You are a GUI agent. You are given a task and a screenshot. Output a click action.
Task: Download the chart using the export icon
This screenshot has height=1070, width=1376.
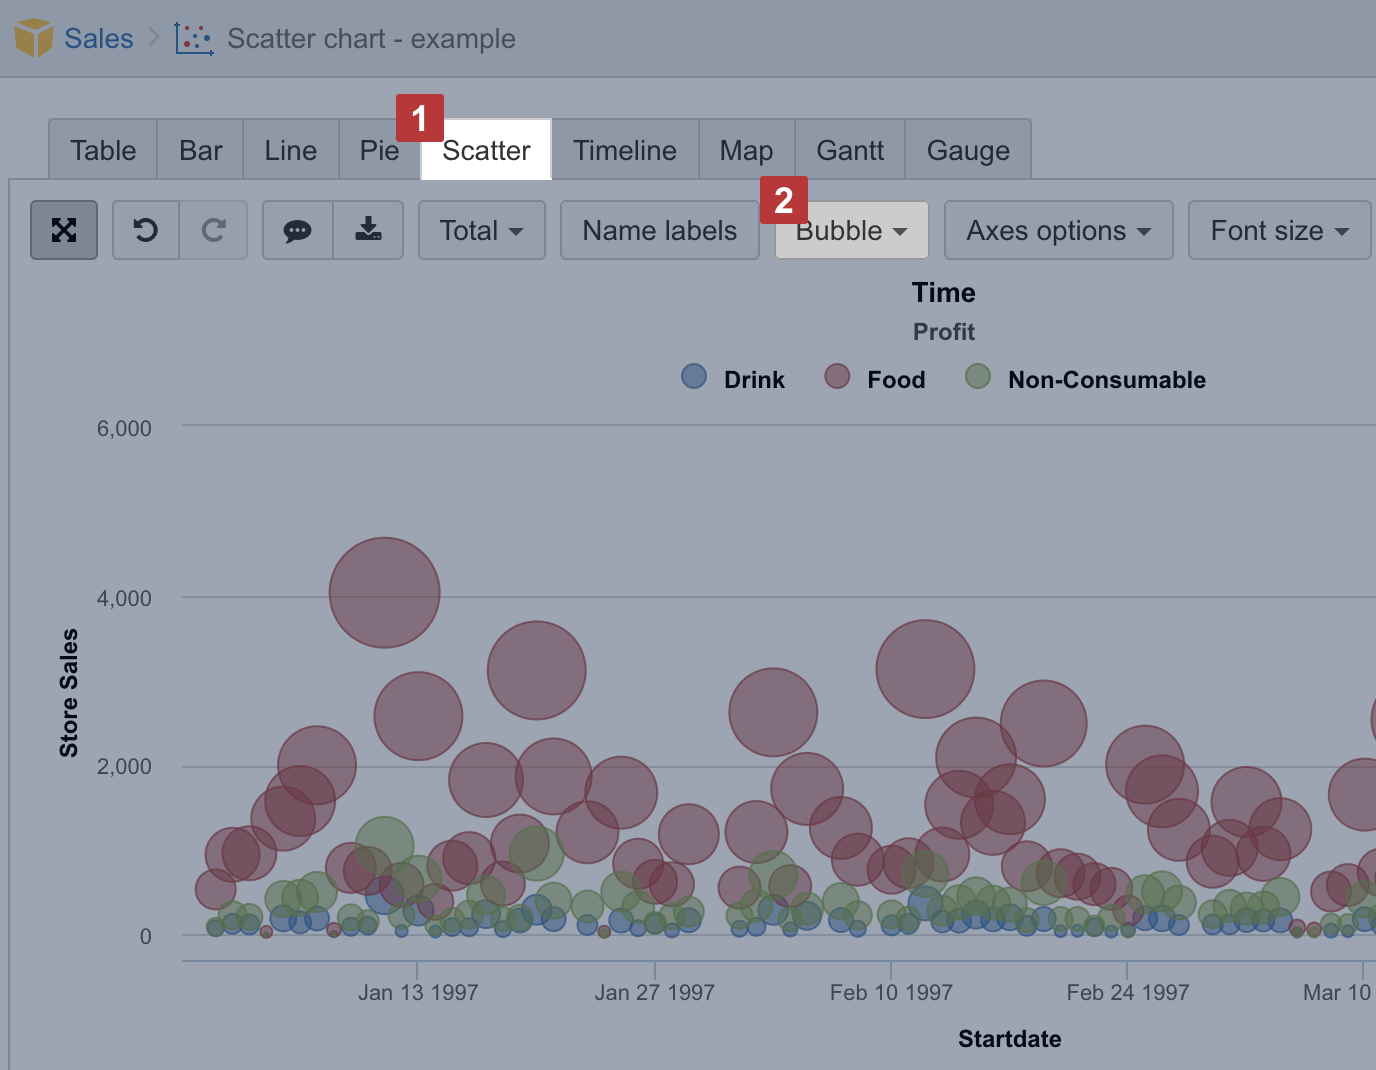[367, 230]
